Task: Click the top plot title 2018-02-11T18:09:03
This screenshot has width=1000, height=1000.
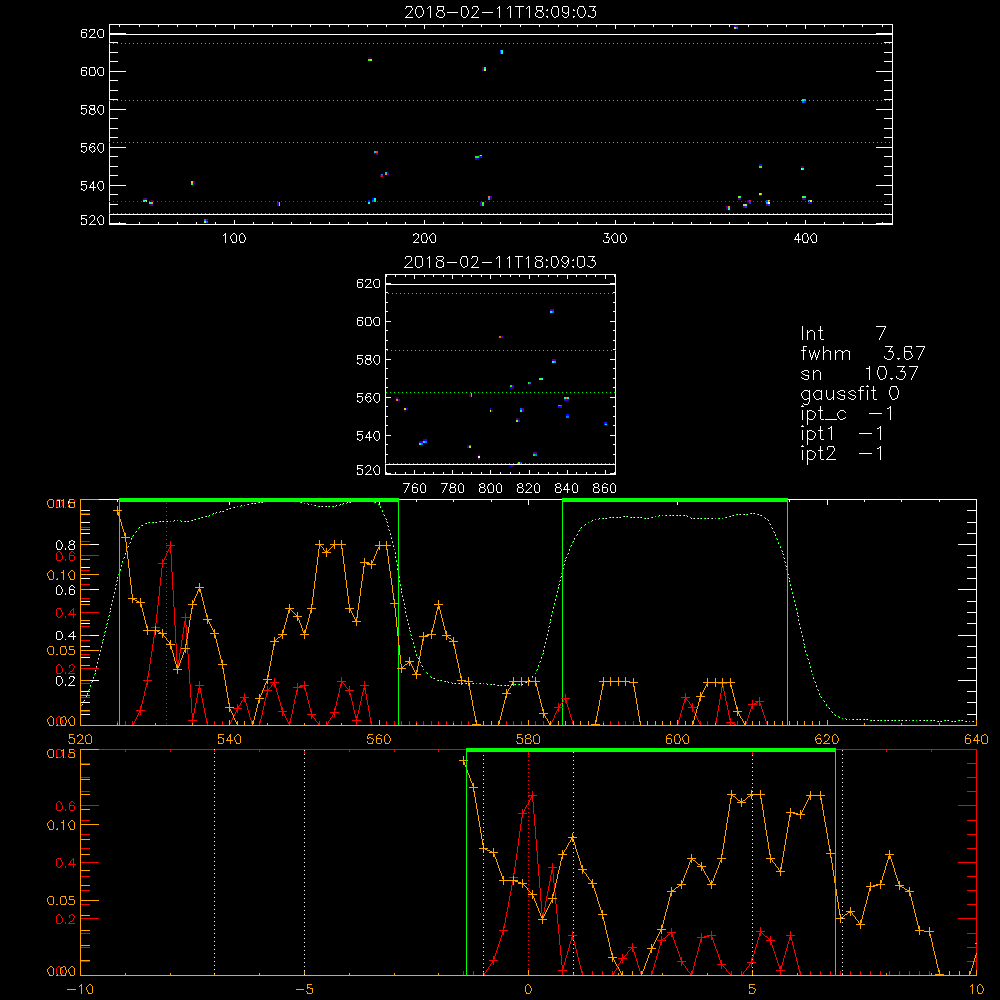Action: pyautogui.click(x=501, y=12)
